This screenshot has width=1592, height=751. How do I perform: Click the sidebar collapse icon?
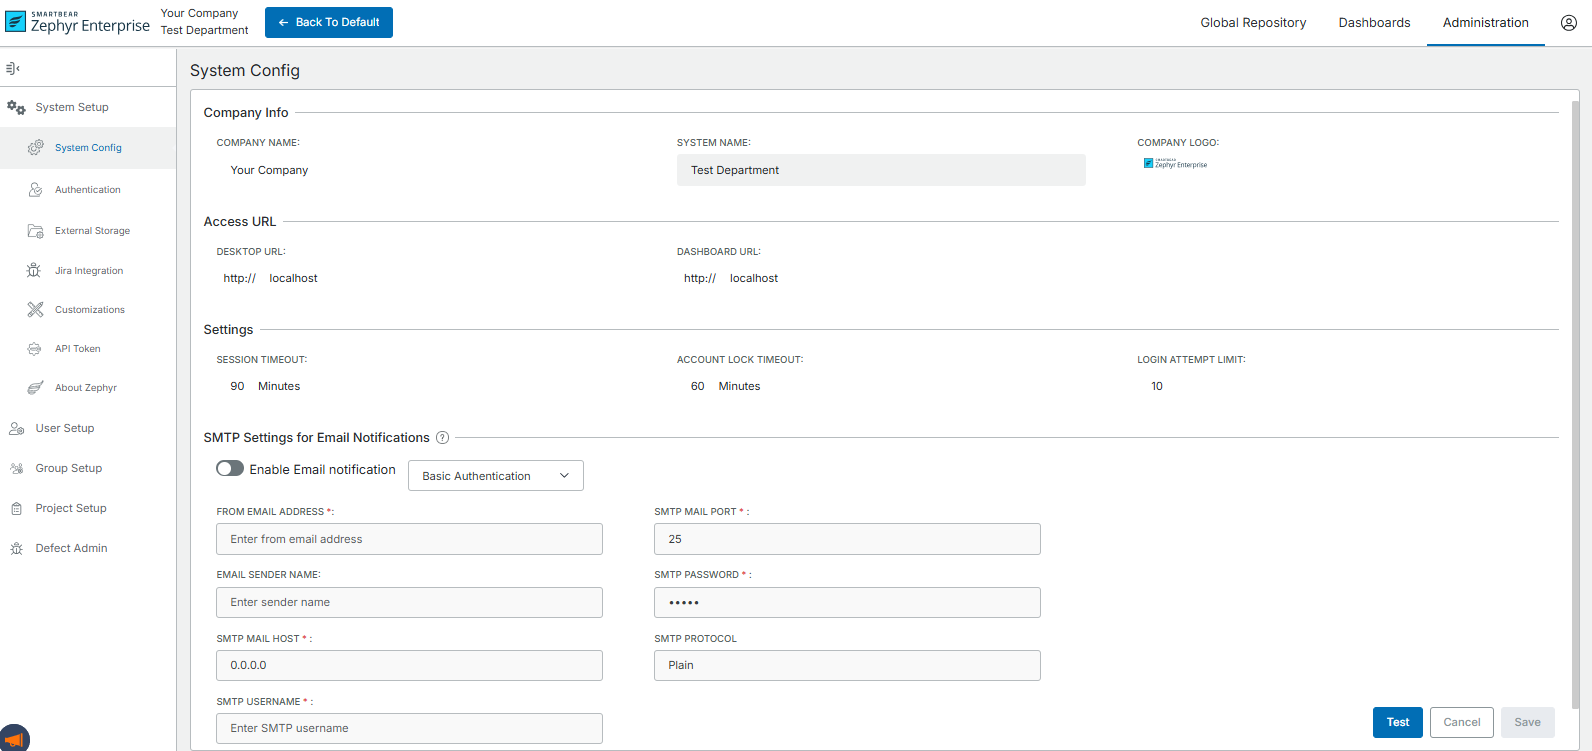[13, 68]
